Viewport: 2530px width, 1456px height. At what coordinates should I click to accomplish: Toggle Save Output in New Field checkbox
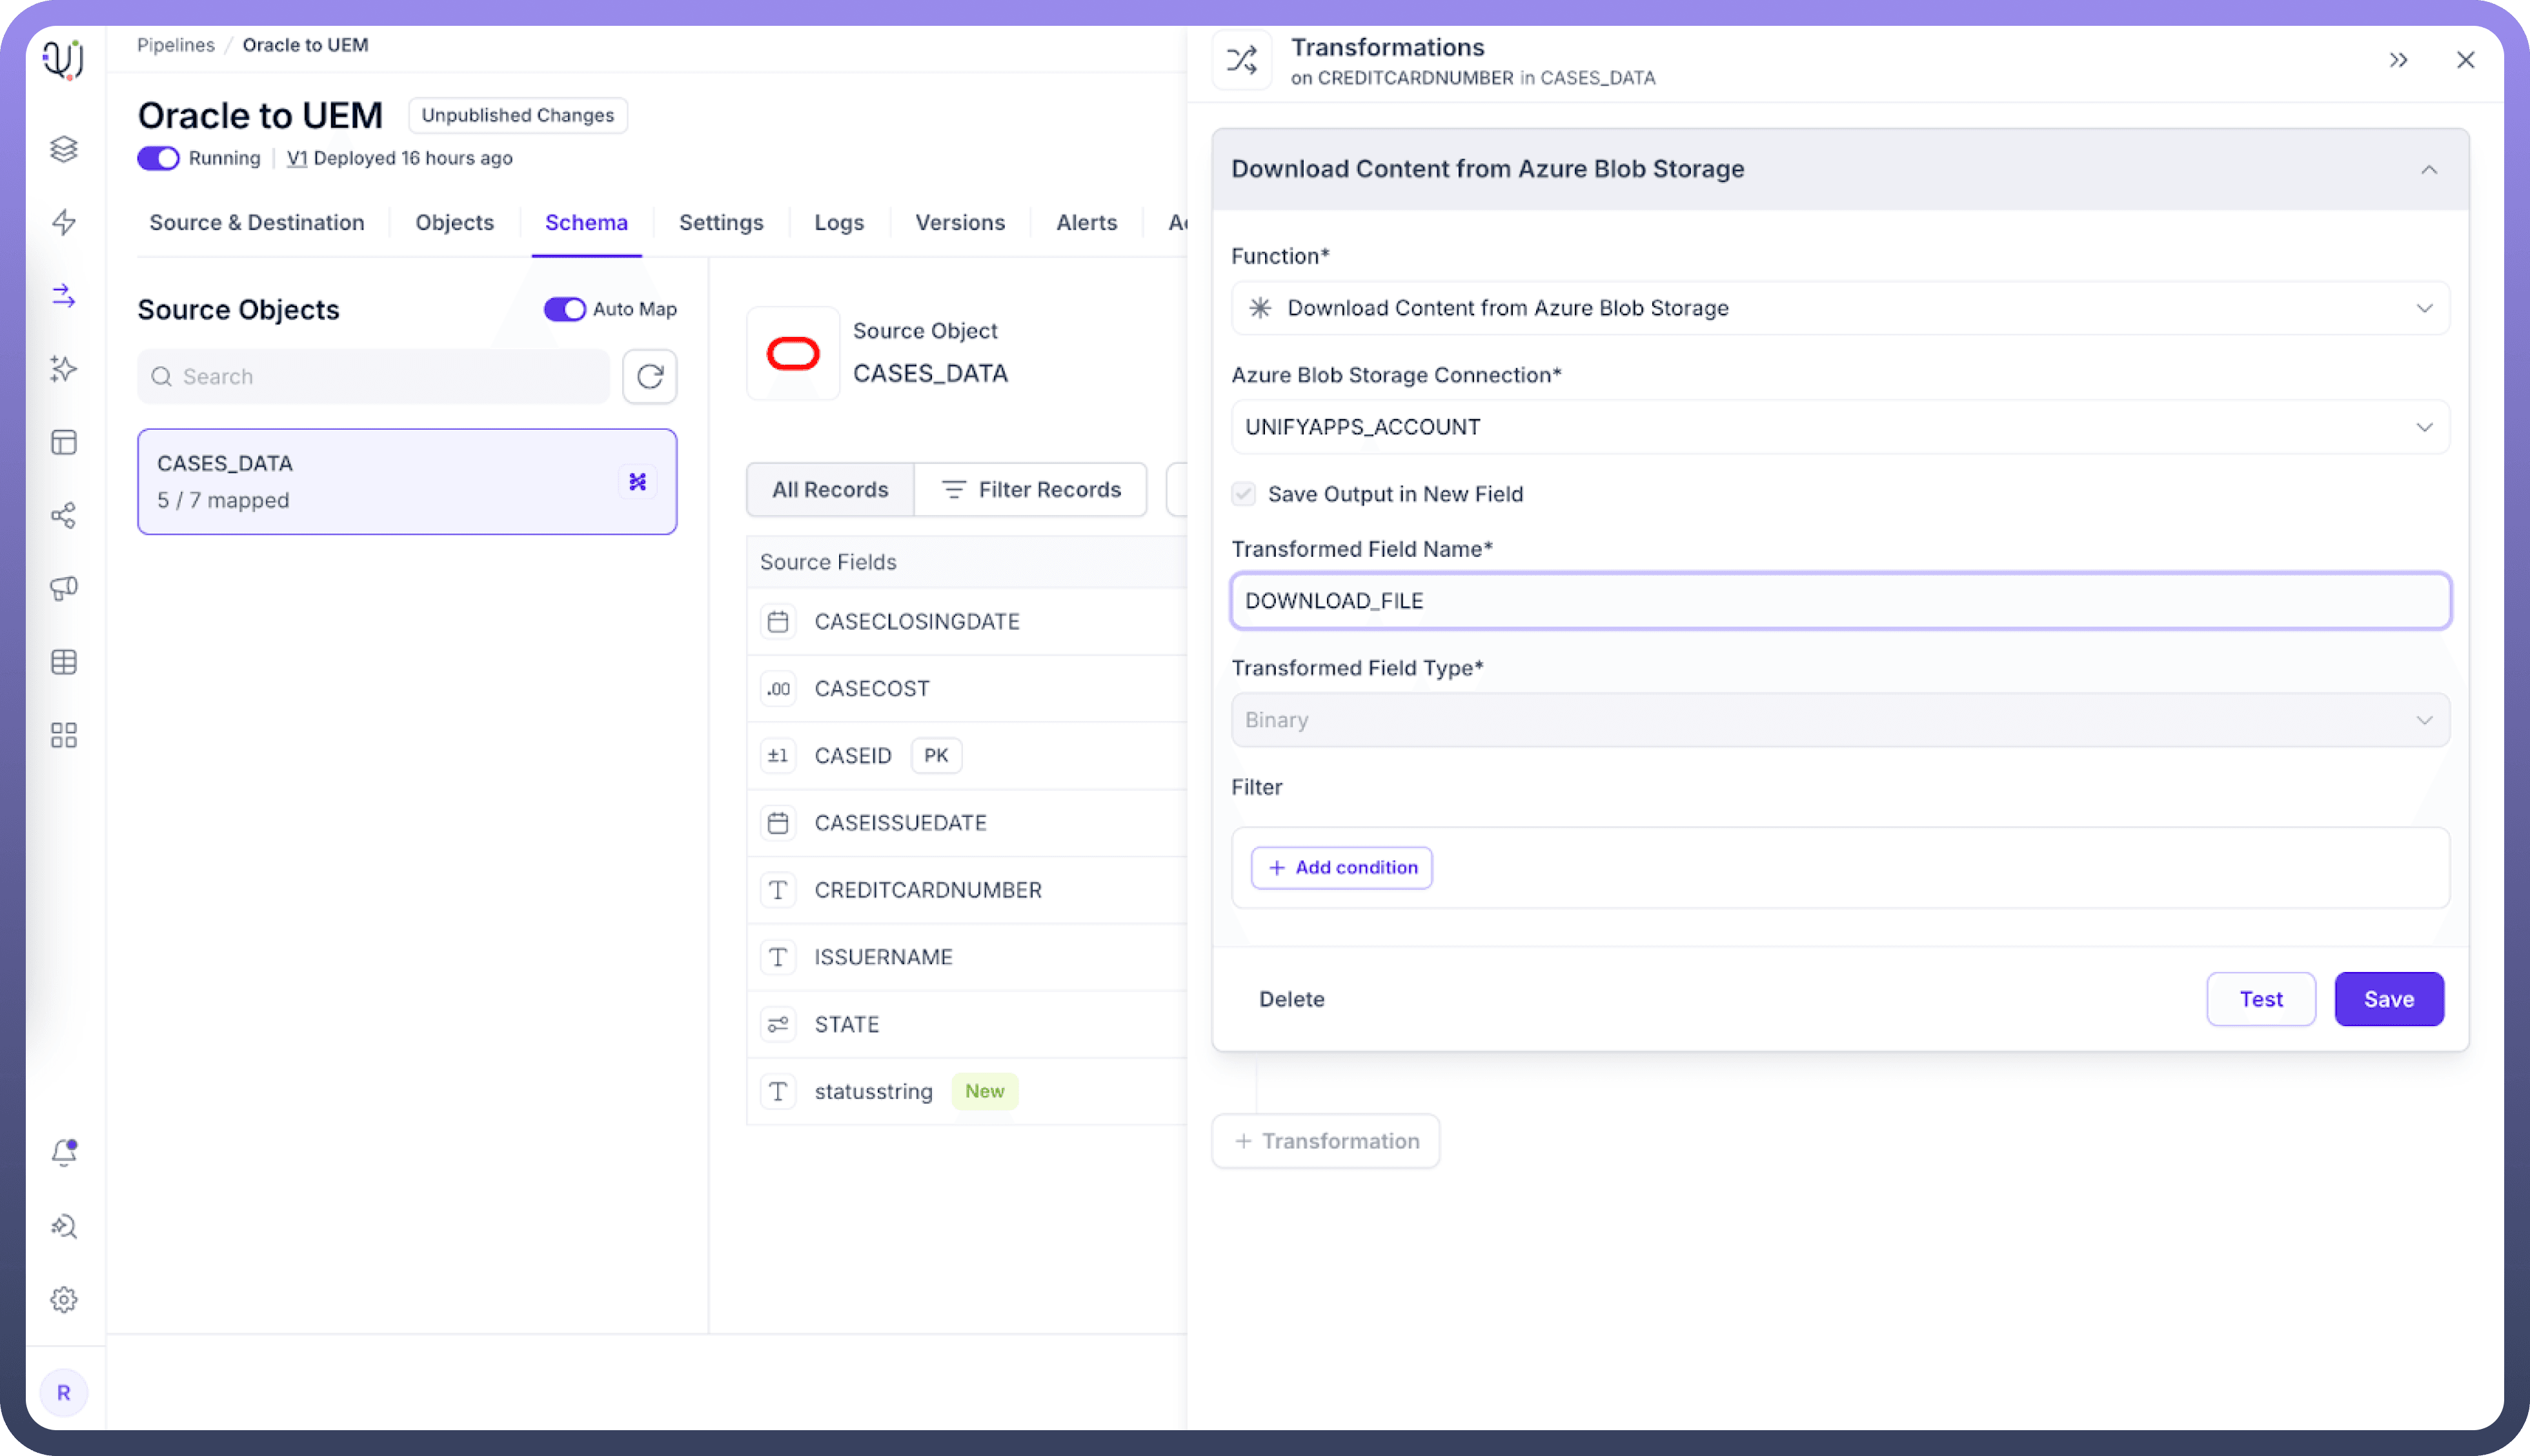(1243, 494)
